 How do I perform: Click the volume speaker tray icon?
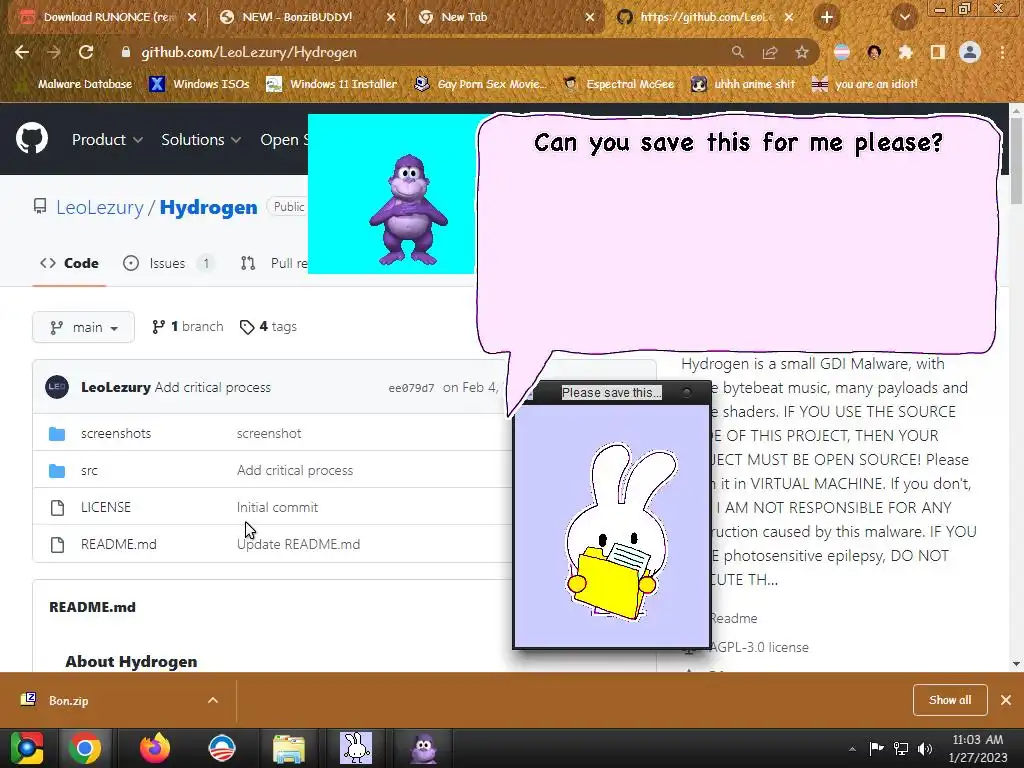click(925, 749)
